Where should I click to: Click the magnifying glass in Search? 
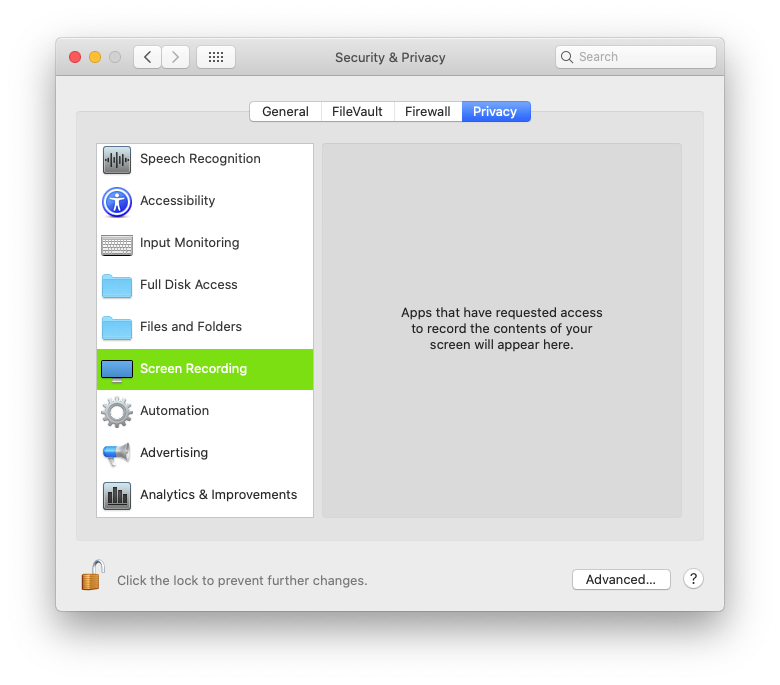point(567,57)
